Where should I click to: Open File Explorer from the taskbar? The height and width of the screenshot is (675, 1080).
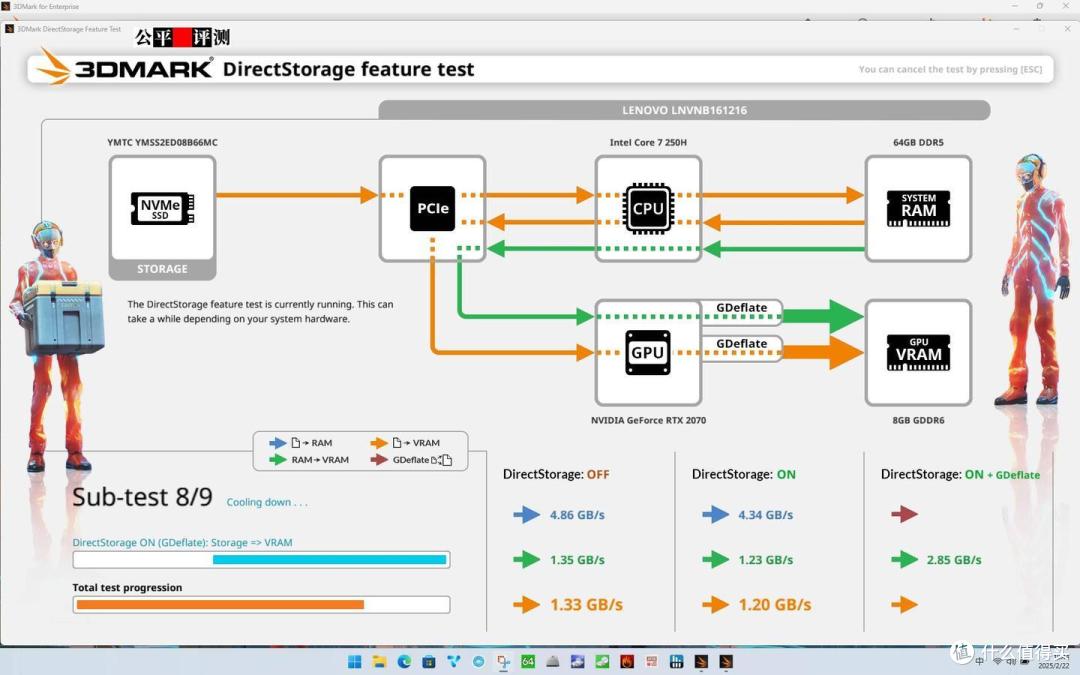379,662
